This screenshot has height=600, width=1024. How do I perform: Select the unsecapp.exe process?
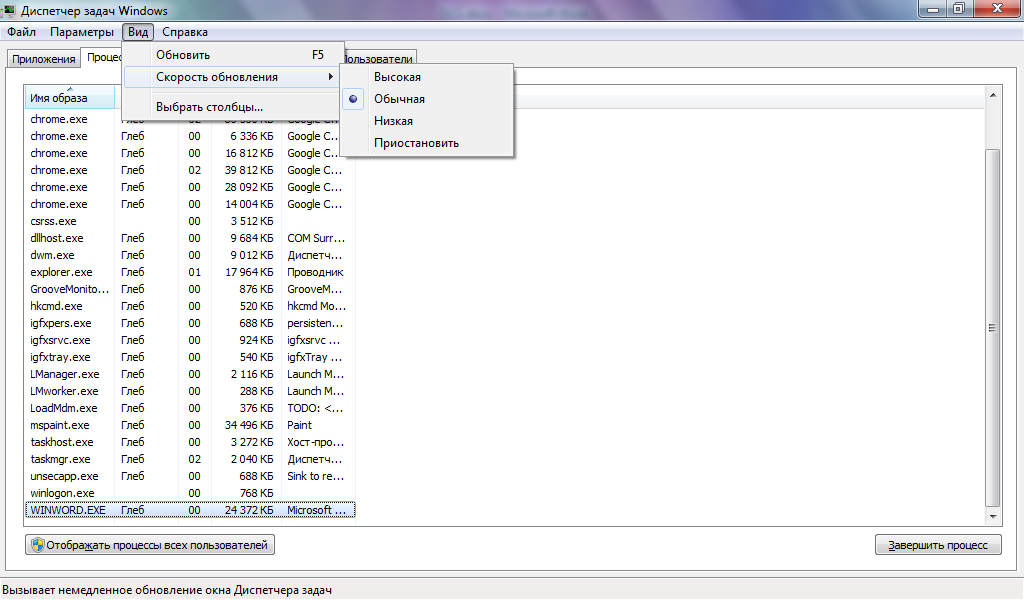point(190,476)
